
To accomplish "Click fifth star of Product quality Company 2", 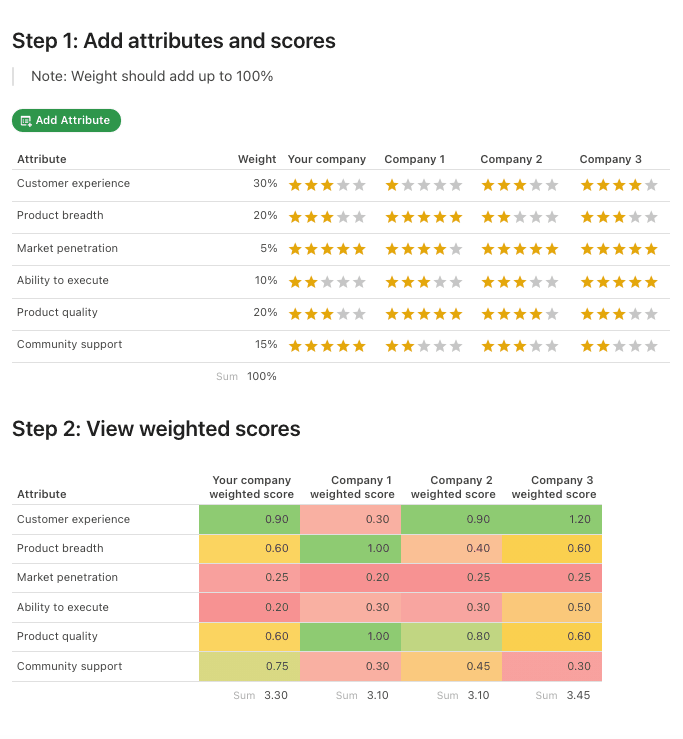I will [552, 314].
